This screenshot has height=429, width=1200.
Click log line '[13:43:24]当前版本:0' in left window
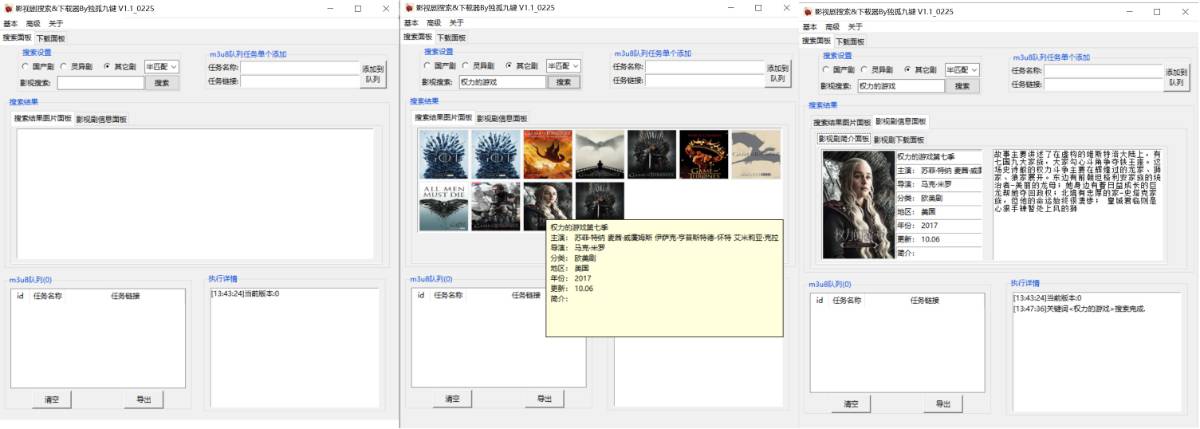click(244, 294)
